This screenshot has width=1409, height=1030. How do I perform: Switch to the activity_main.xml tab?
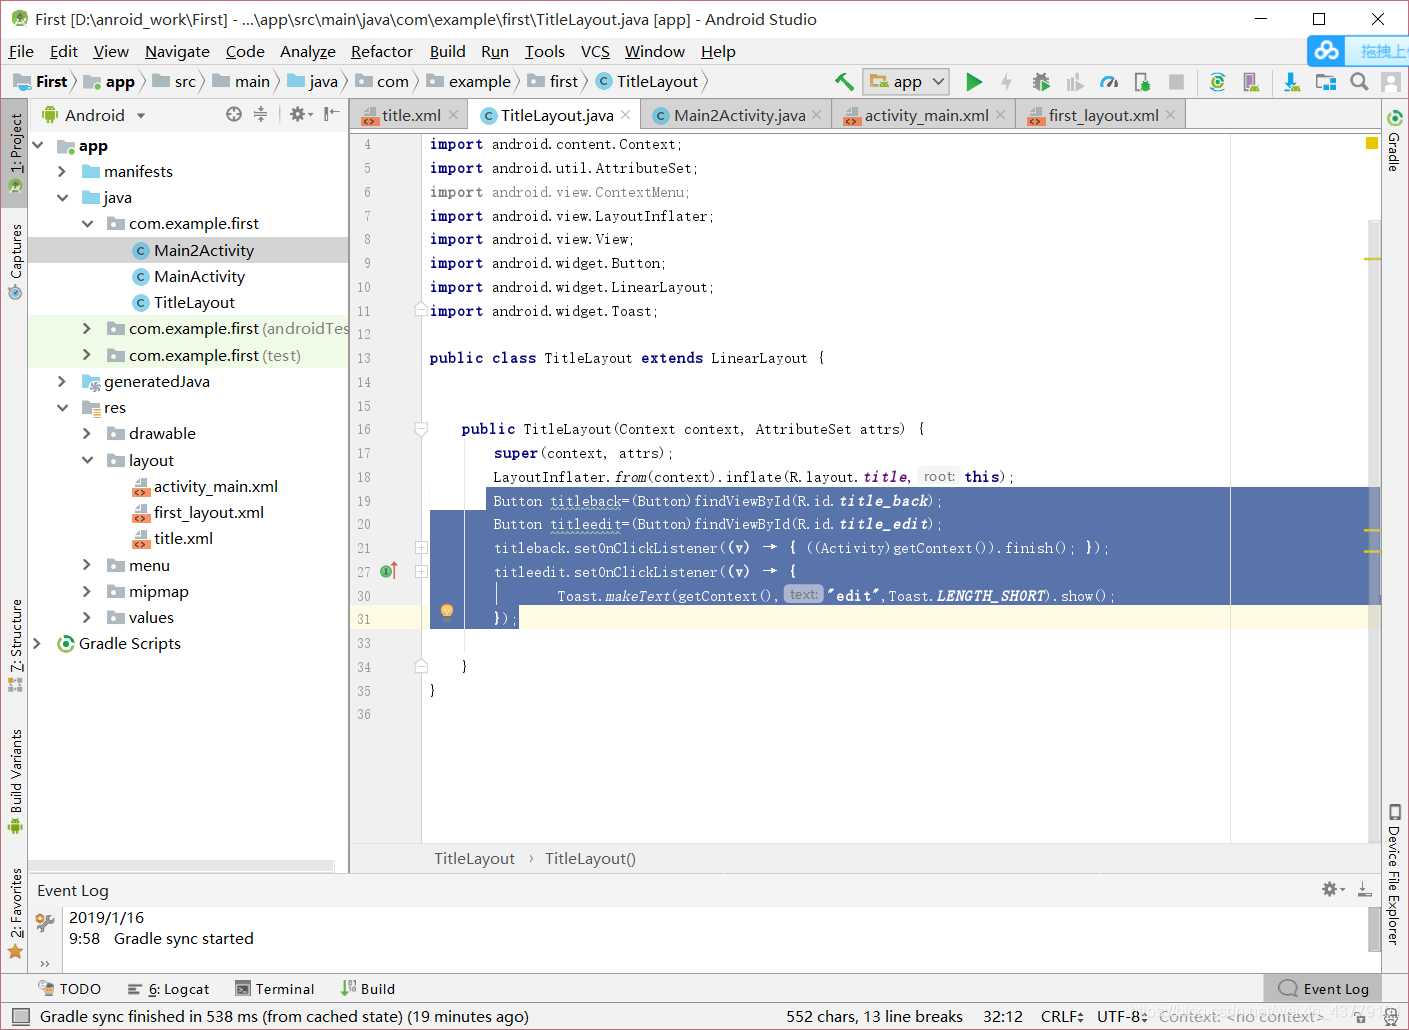pos(925,115)
